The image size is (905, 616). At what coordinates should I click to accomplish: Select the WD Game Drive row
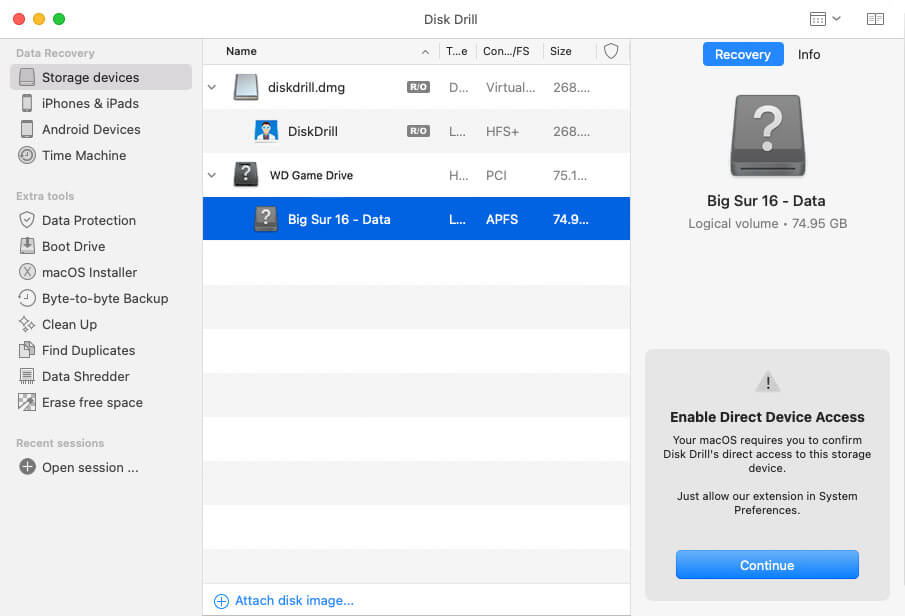click(416, 175)
